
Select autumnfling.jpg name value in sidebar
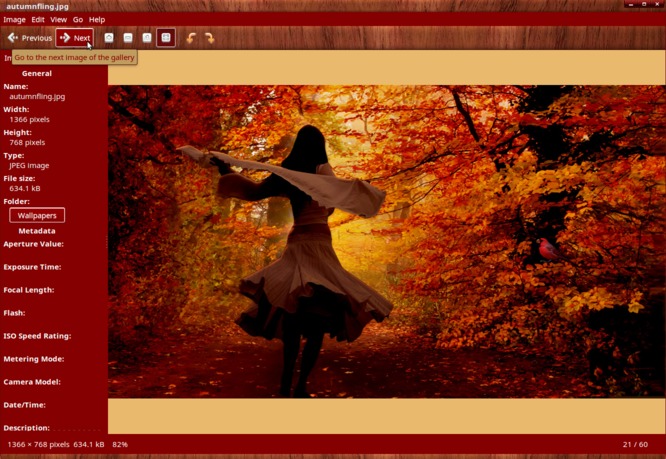[37, 96]
